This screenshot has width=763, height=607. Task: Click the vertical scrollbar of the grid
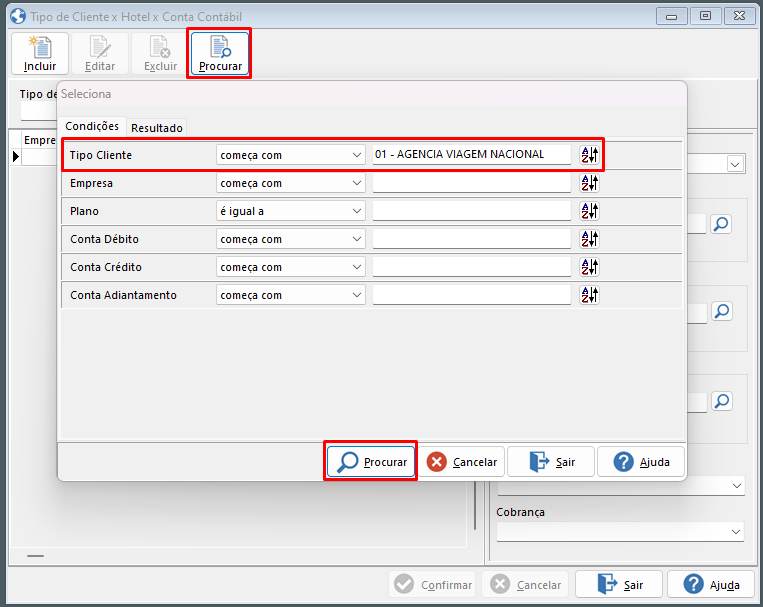pos(475,506)
